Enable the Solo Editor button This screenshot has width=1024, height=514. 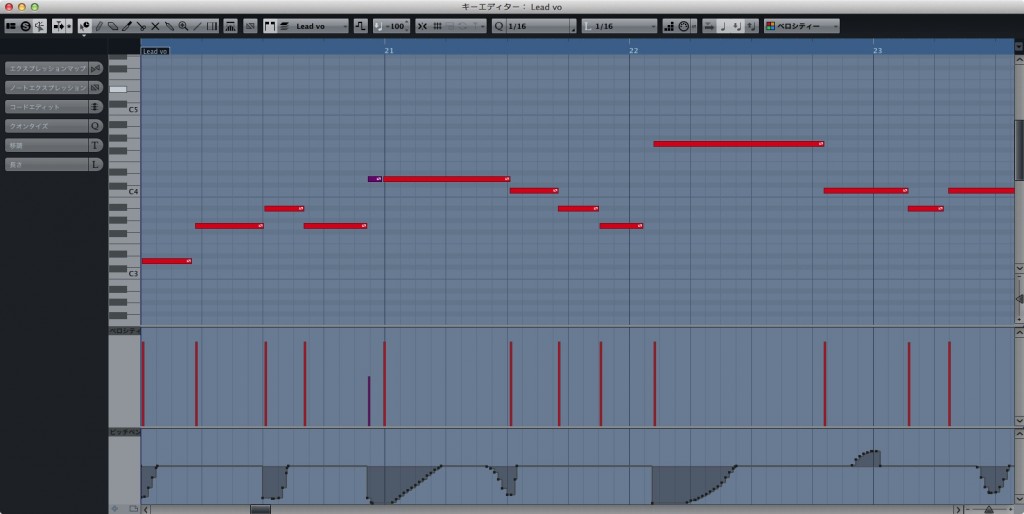tap(25, 26)
